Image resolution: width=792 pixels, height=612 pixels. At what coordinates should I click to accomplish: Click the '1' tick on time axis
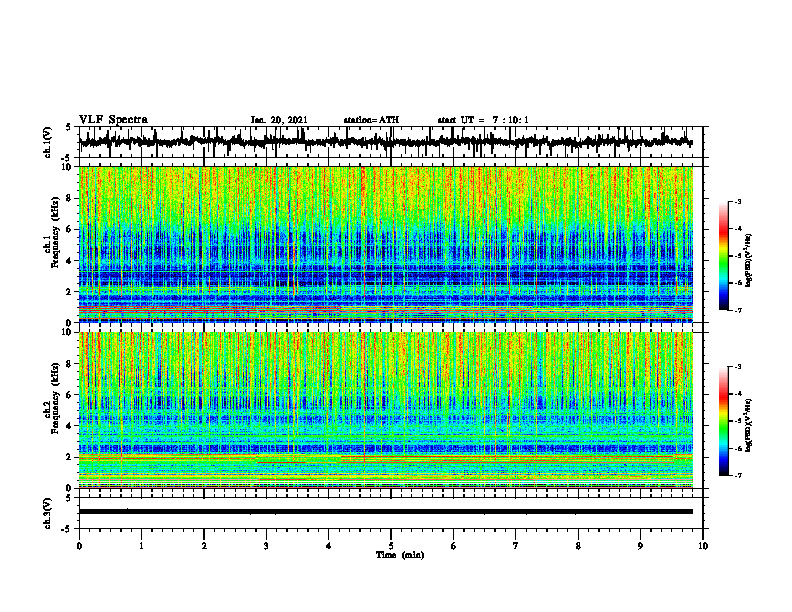click(x=141, y=546)
